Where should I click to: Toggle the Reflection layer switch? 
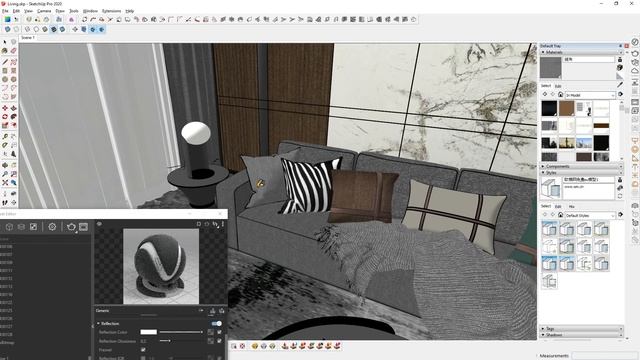pyautogui.click(x=217, y=323)
